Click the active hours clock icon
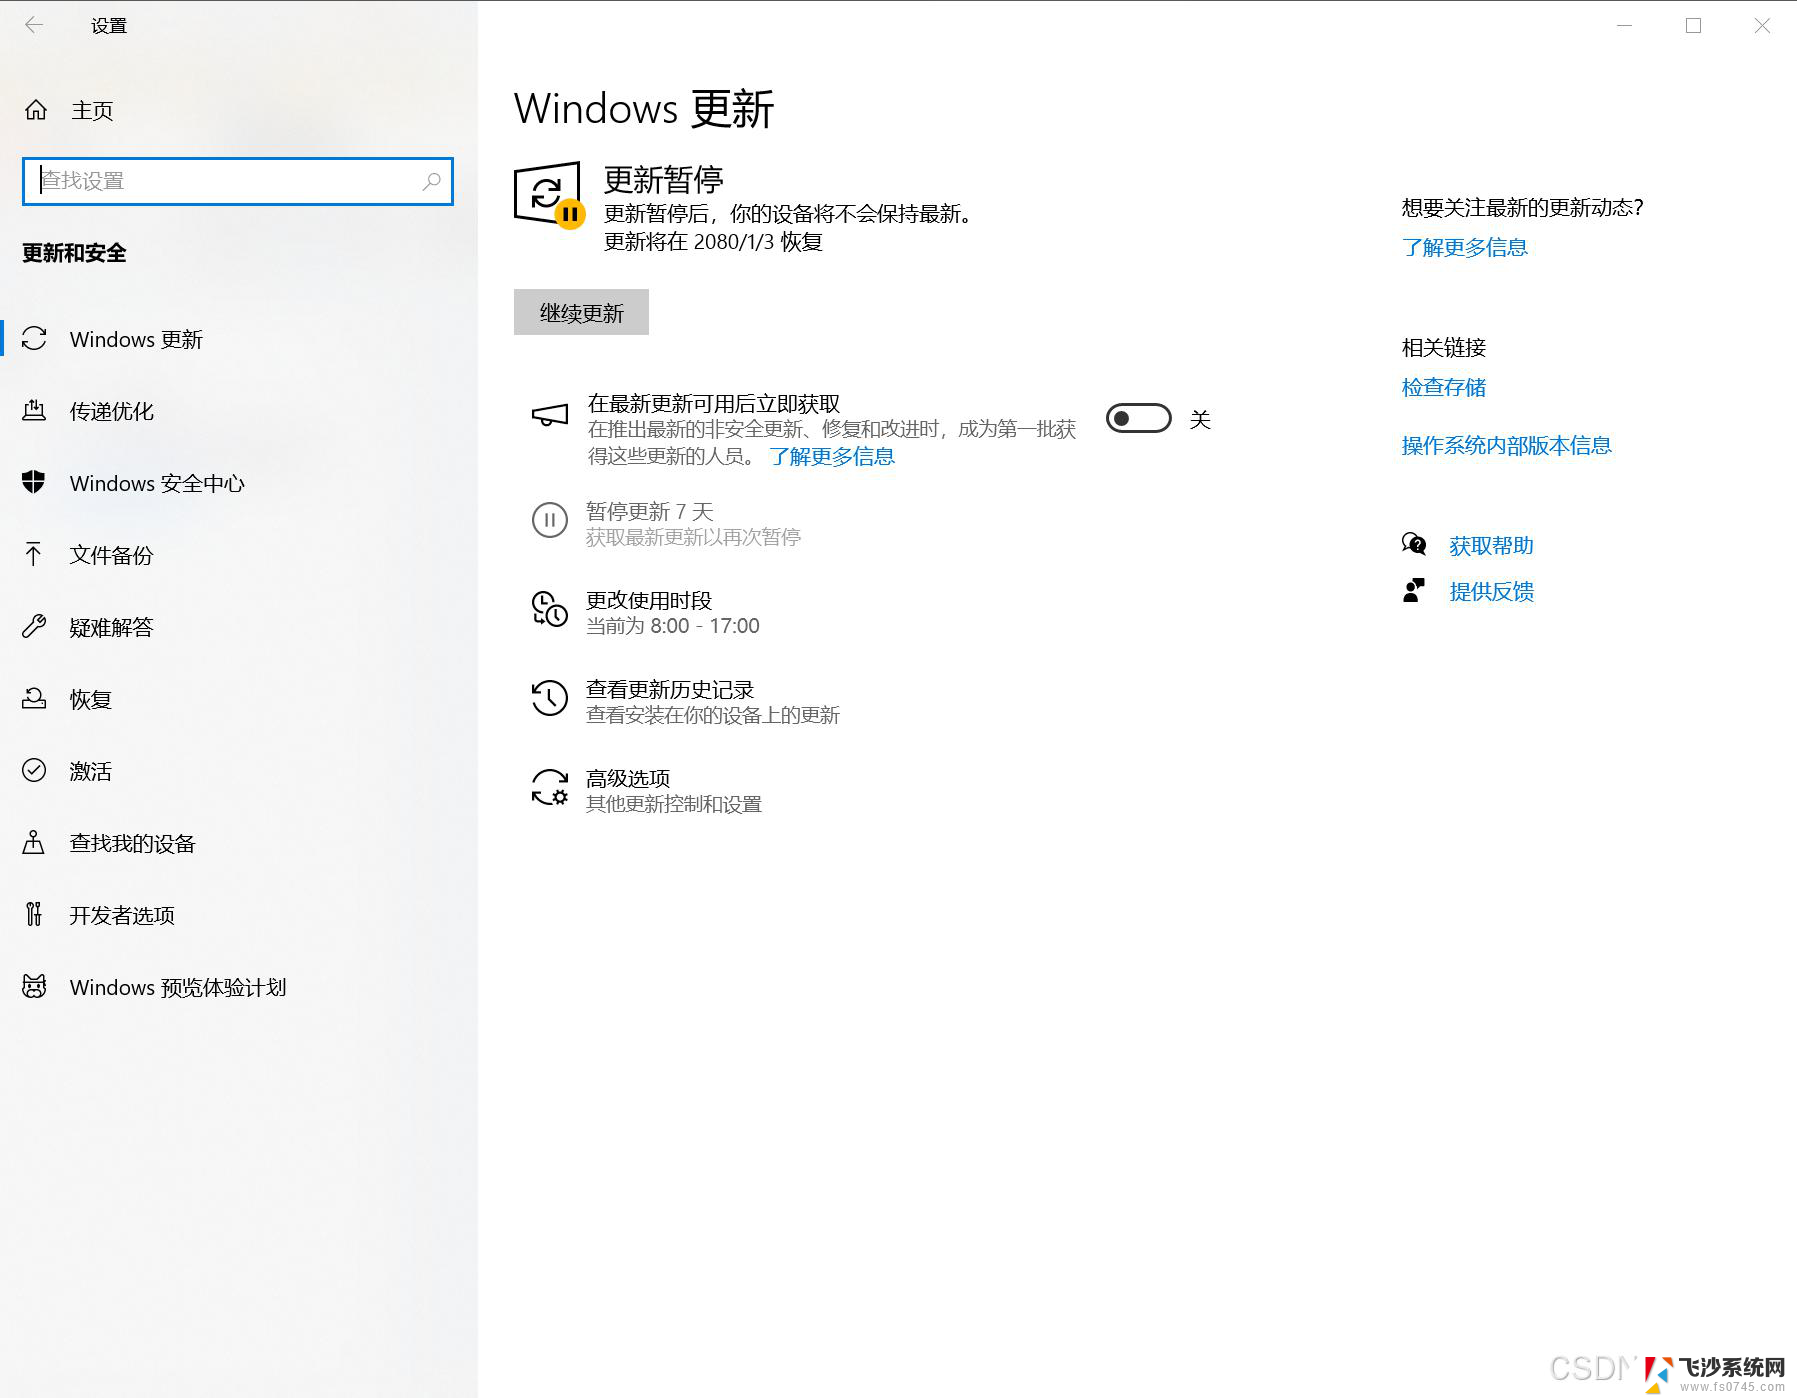Viewport: 1797px width, 1398px height. click(x=550, y=609)
